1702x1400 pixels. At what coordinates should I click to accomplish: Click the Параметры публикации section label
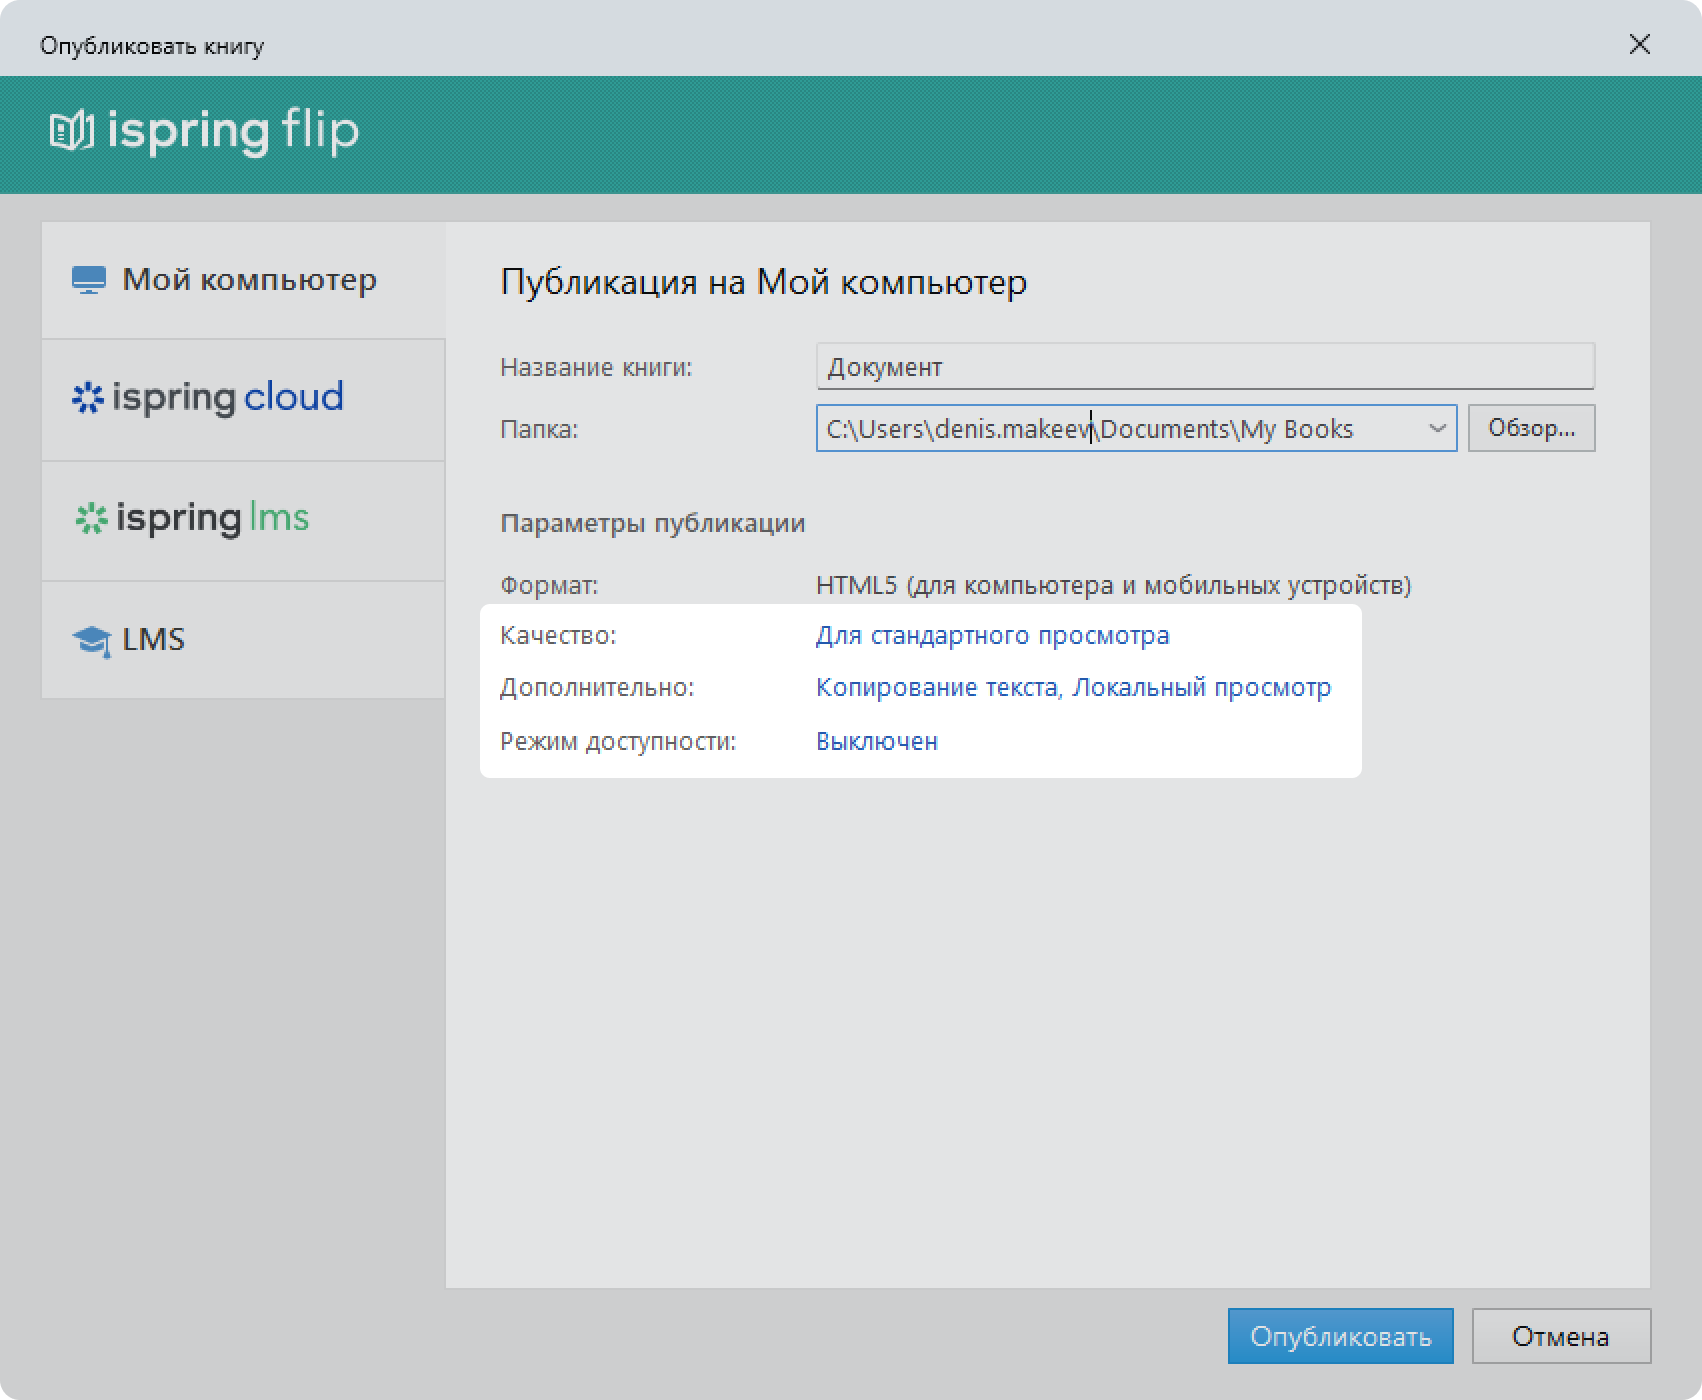pos(652,524)
